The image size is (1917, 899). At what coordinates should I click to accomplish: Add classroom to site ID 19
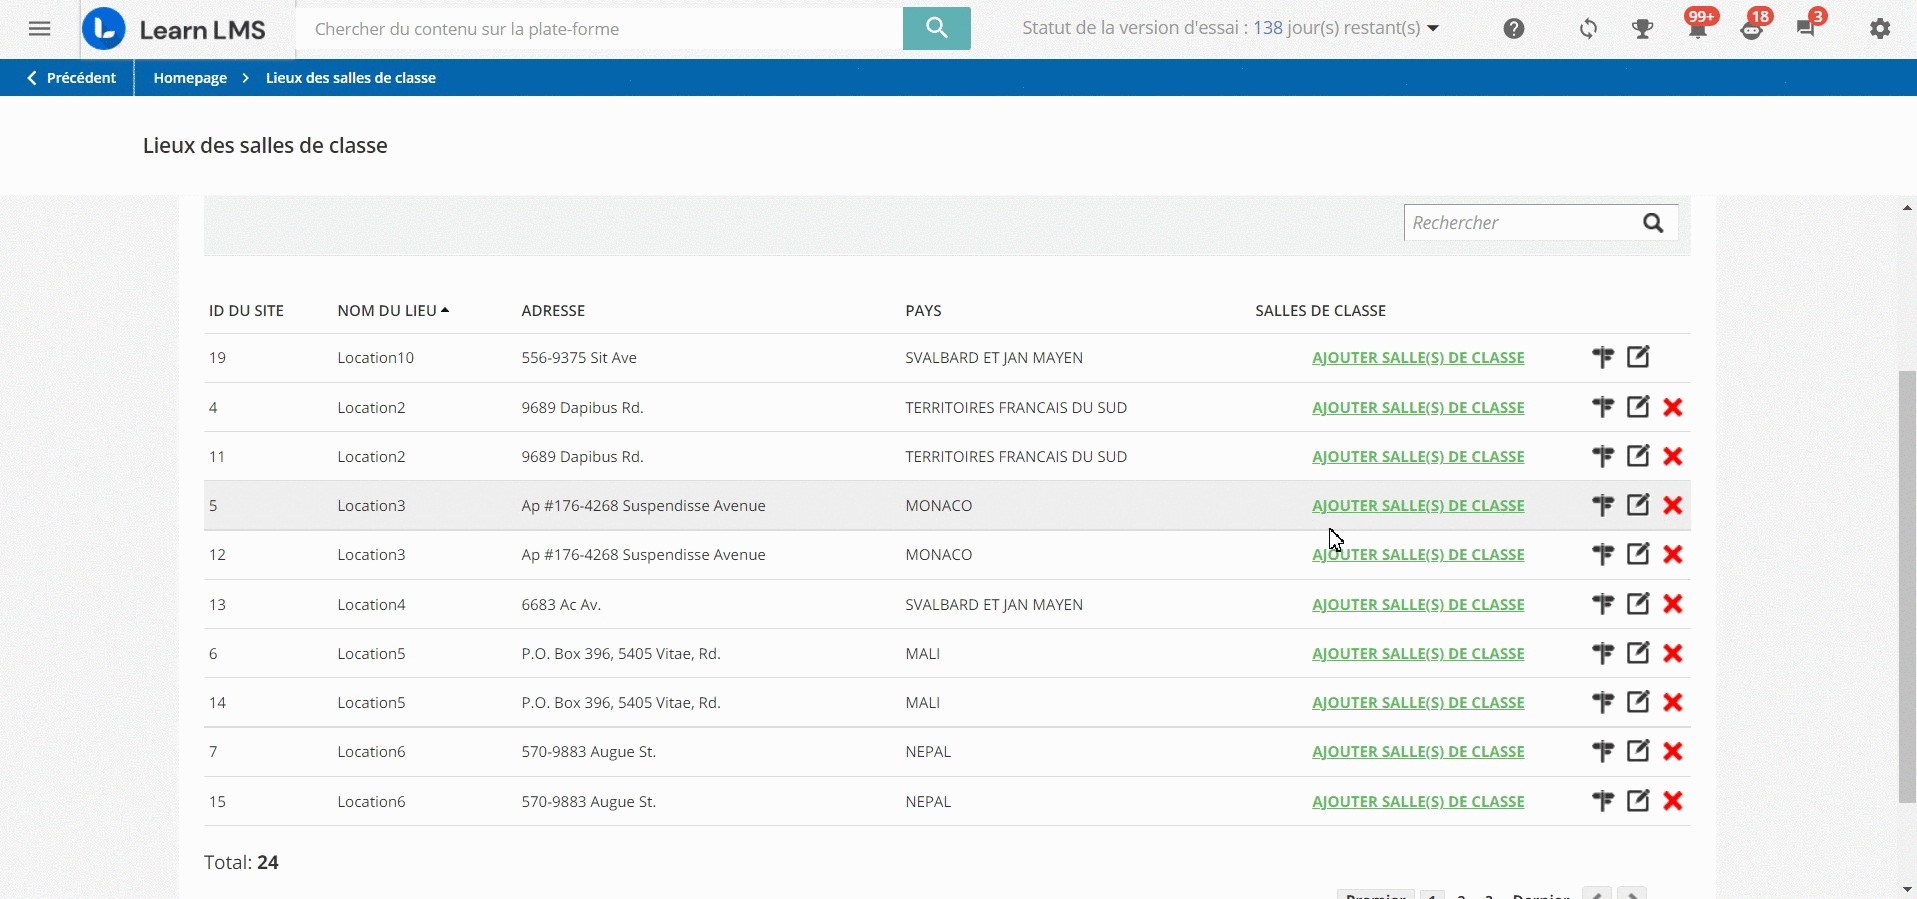click(x=1418, y=358)
